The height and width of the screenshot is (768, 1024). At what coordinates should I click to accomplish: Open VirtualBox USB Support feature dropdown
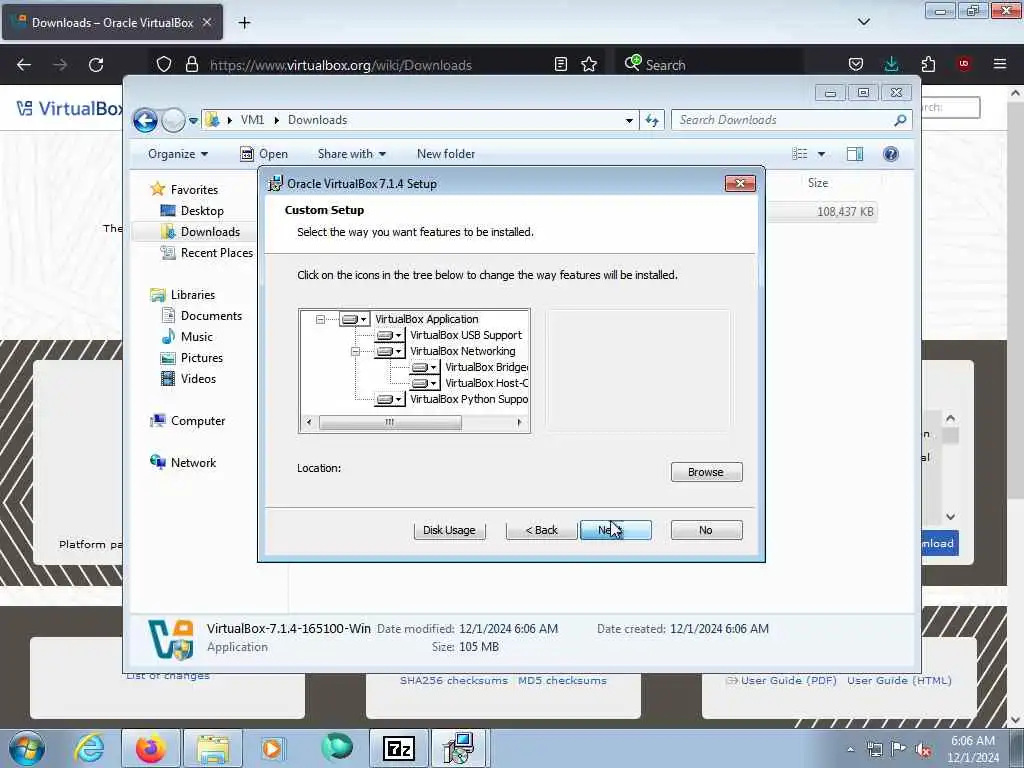pyautogui.click(x=390, y=335)
